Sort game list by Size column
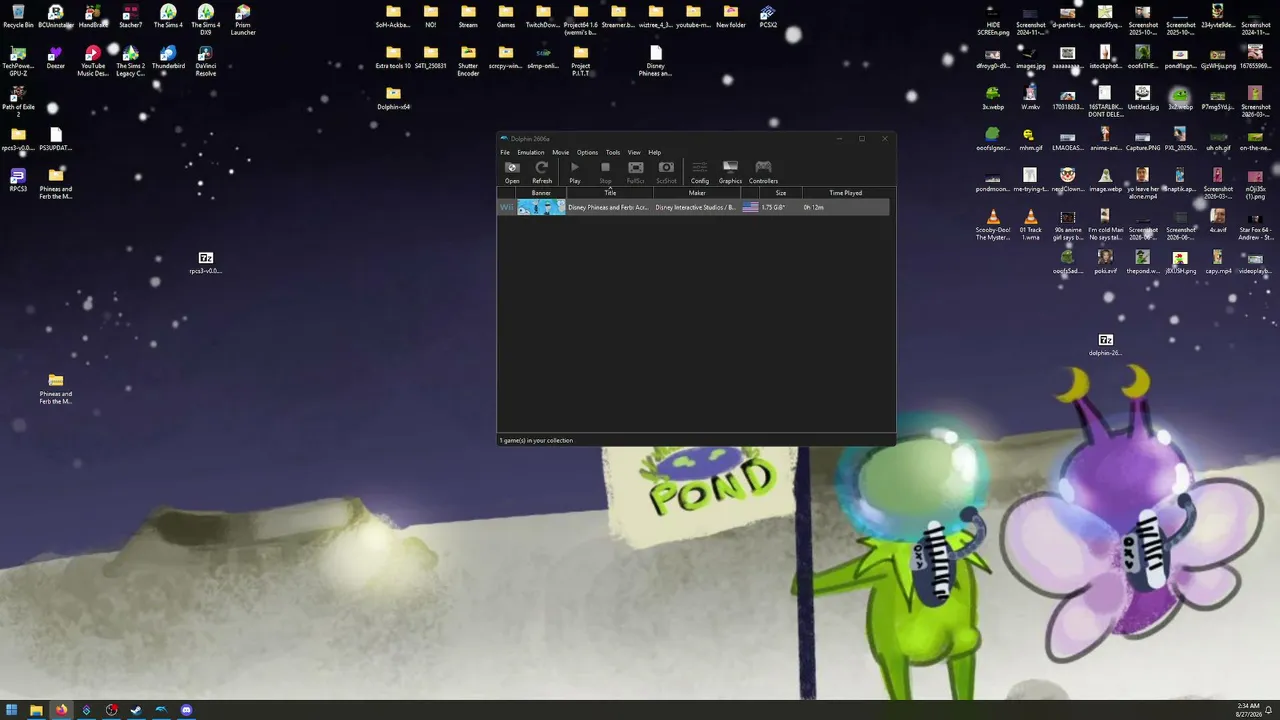The width and height of the screenshot is (1280, 720). [781, 193]
